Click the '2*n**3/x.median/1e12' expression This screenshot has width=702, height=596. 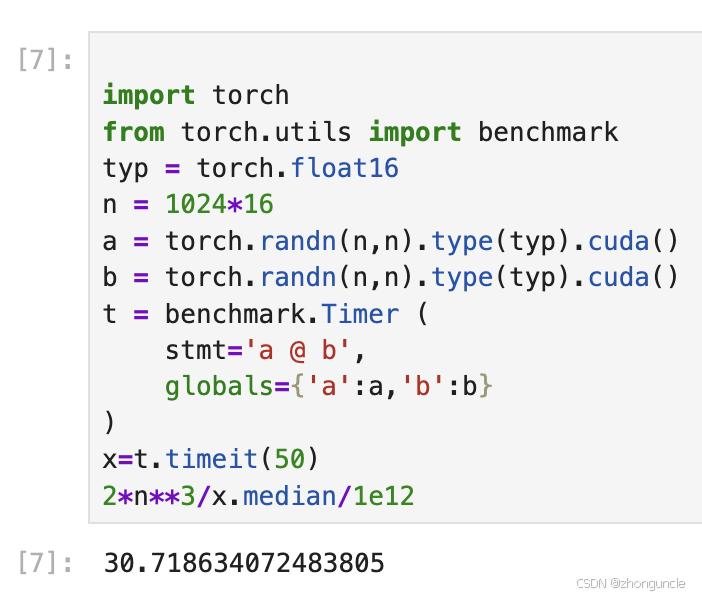pos(258,496)
